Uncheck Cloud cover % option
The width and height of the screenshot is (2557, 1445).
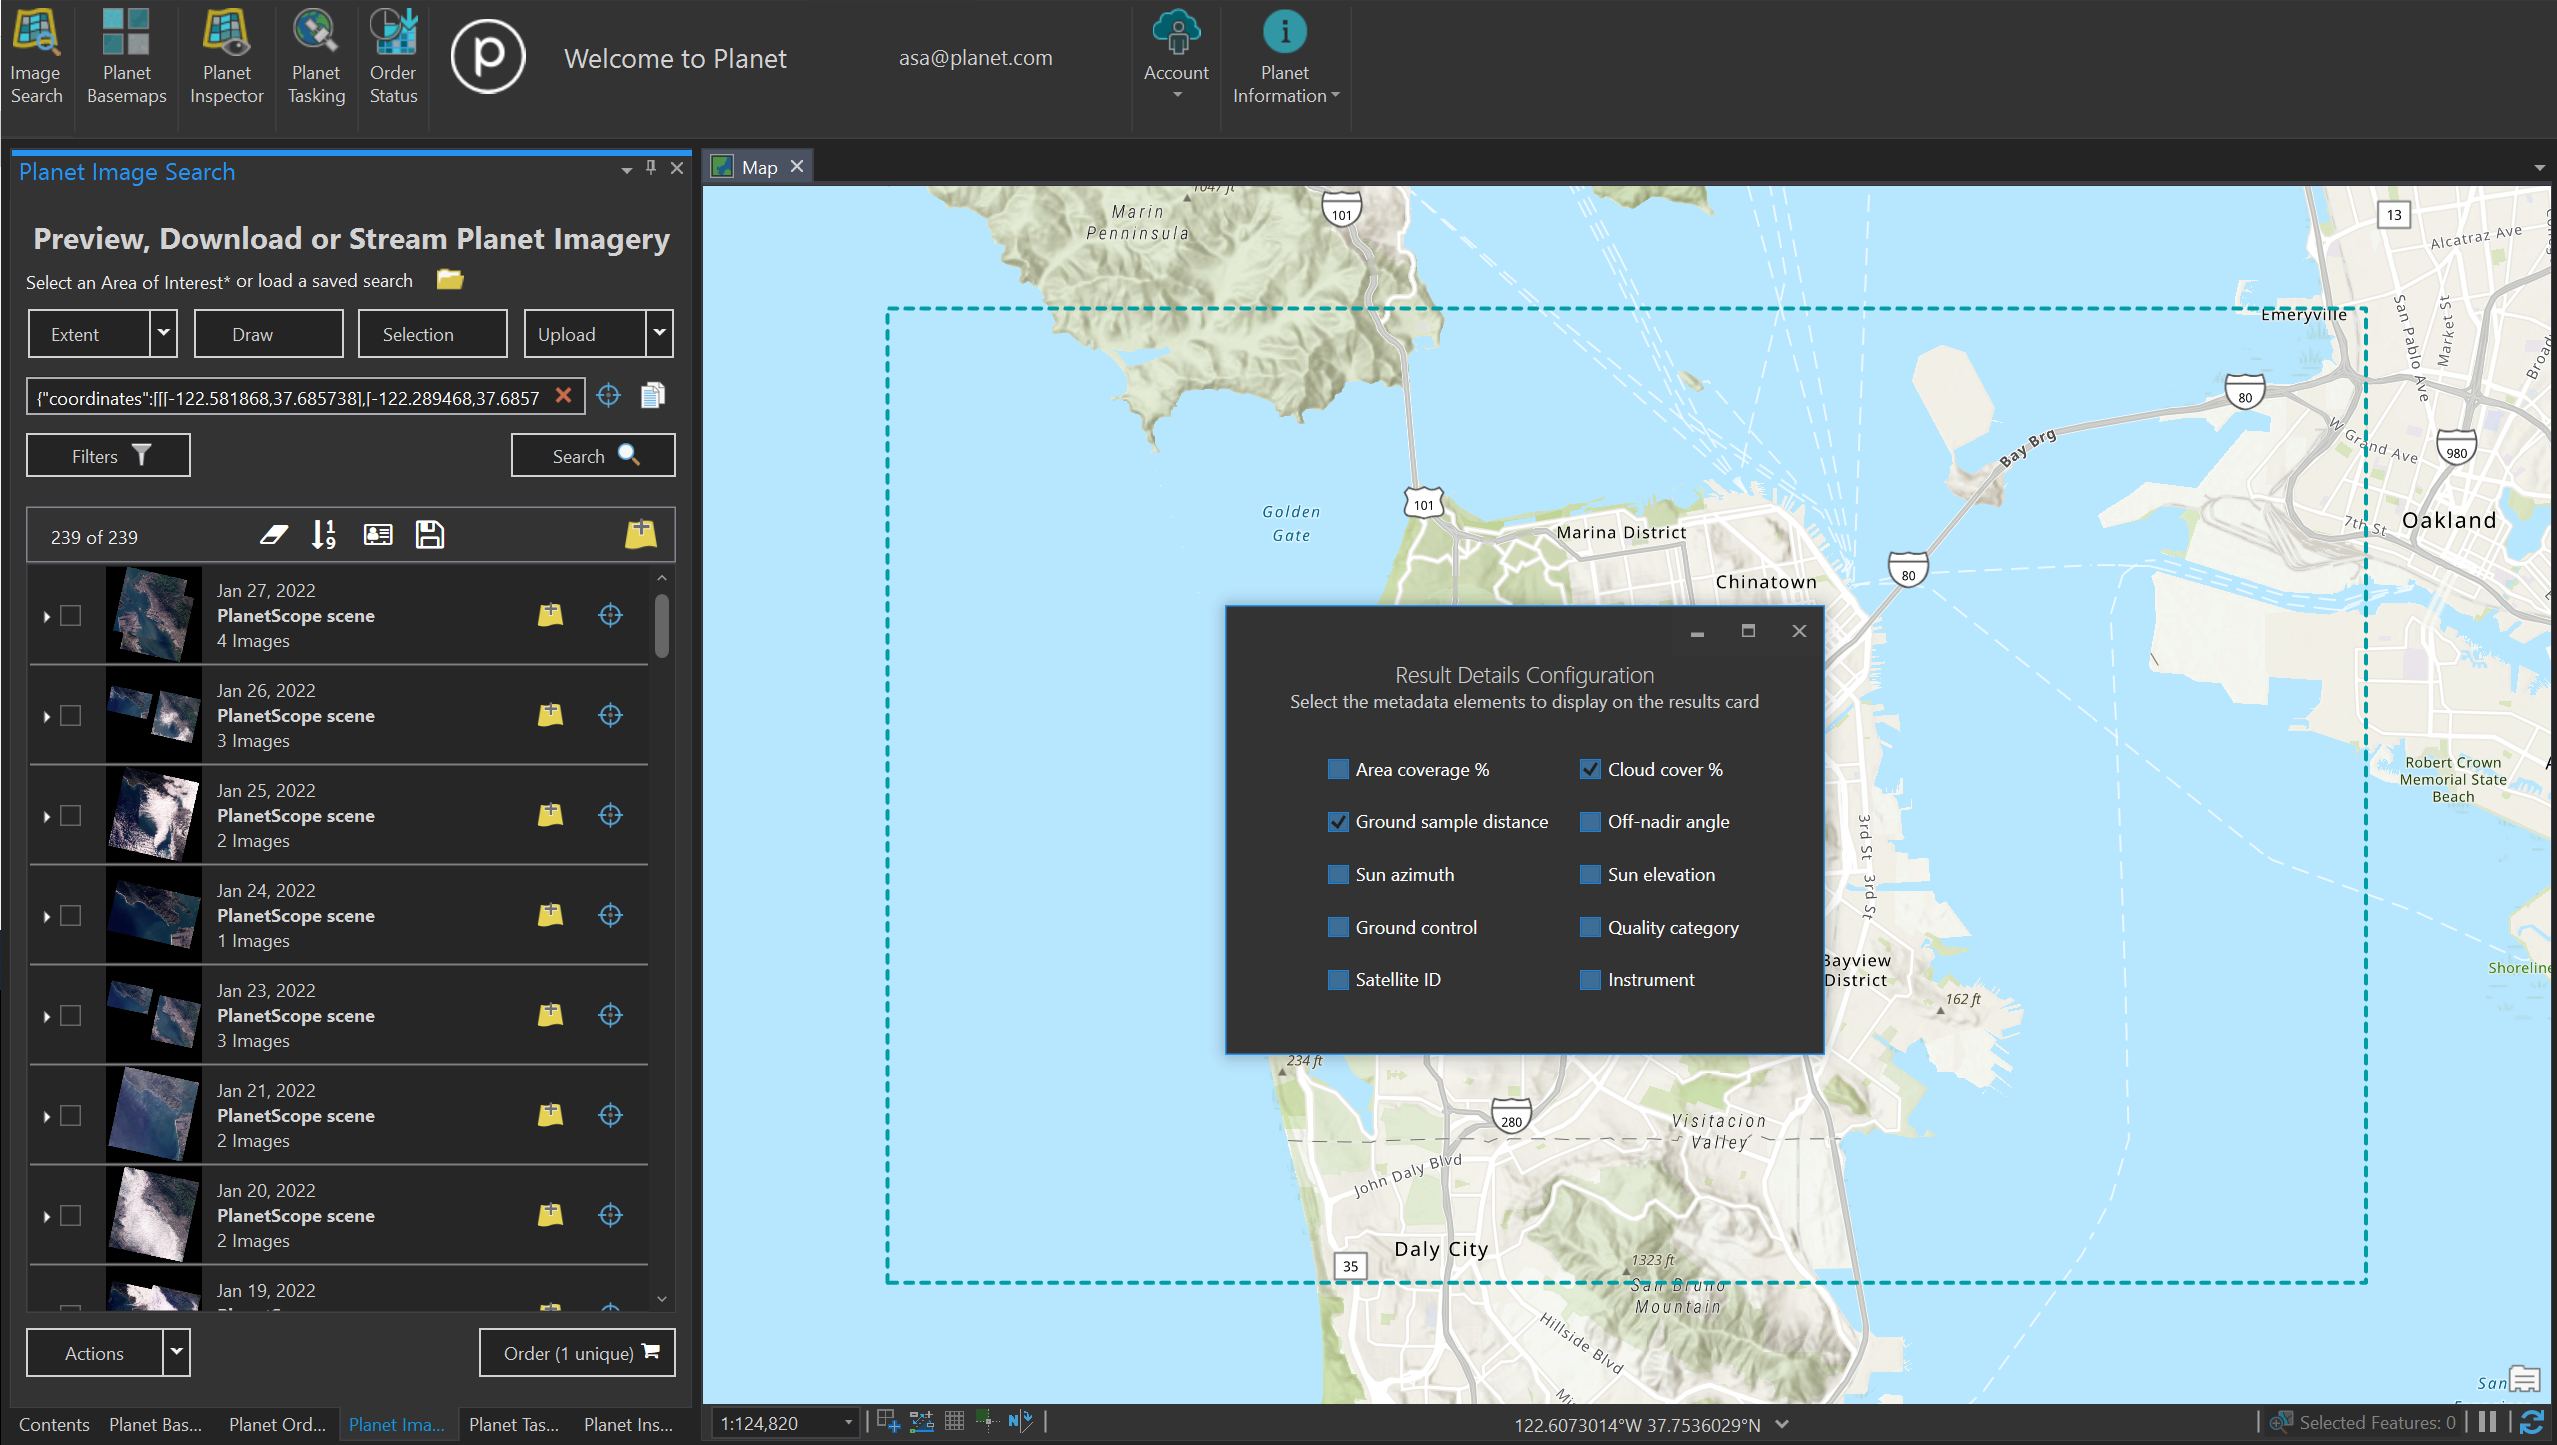pos(1590,769)
